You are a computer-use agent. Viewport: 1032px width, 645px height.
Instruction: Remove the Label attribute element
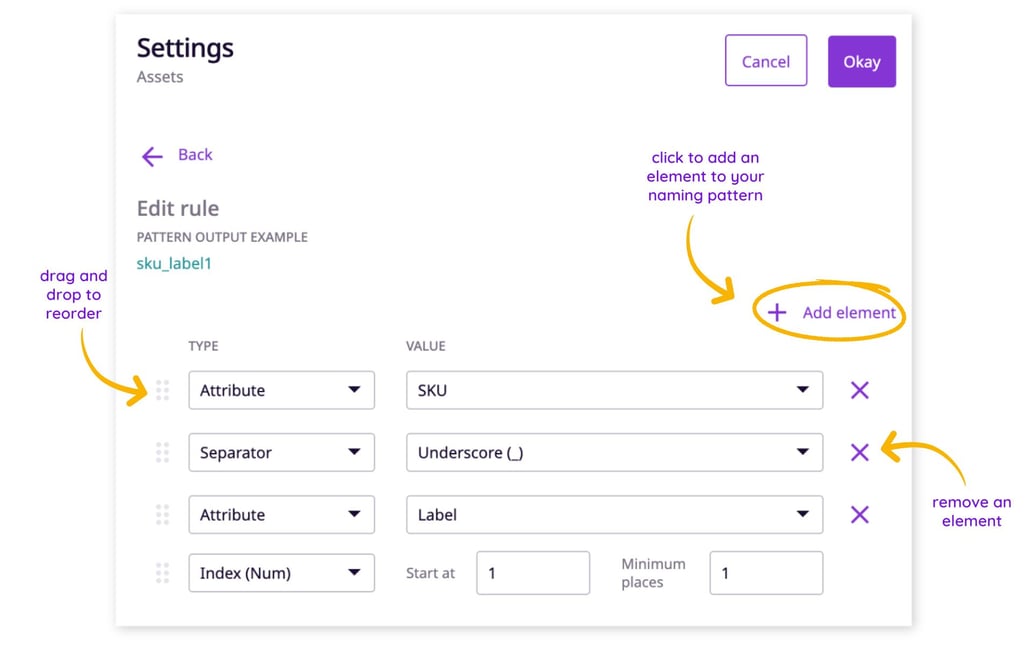(859, 514)
